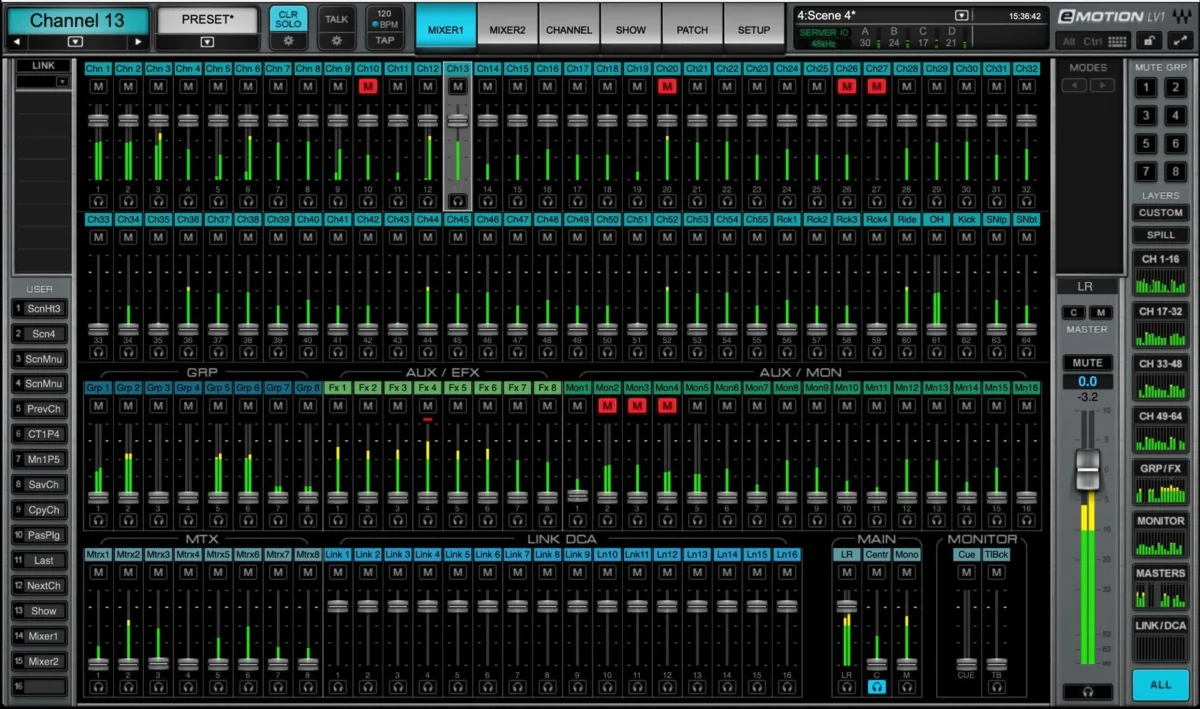Cue Link 1 with its headphone icon
The height and width of the screenshot is (709, 1200).
point(337,688)
